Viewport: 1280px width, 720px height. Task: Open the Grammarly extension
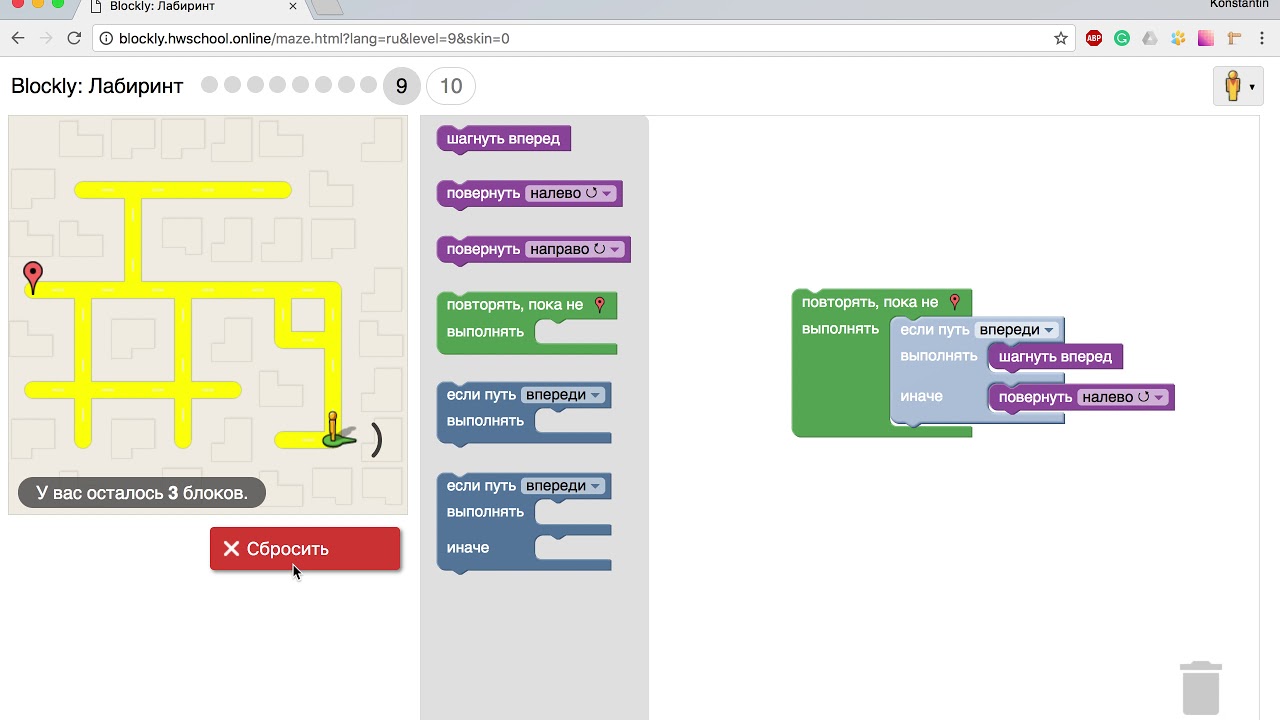click(x=1122, y=39)
